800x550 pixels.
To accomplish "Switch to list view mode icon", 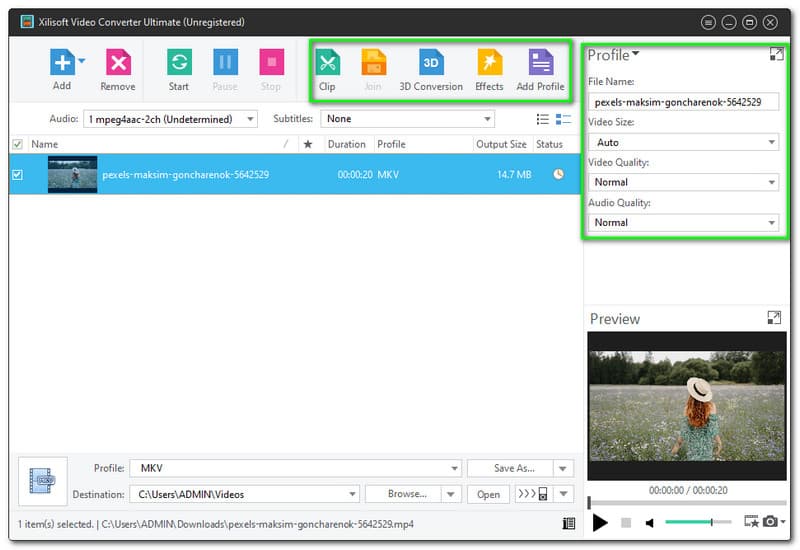I will coord(543,119).
